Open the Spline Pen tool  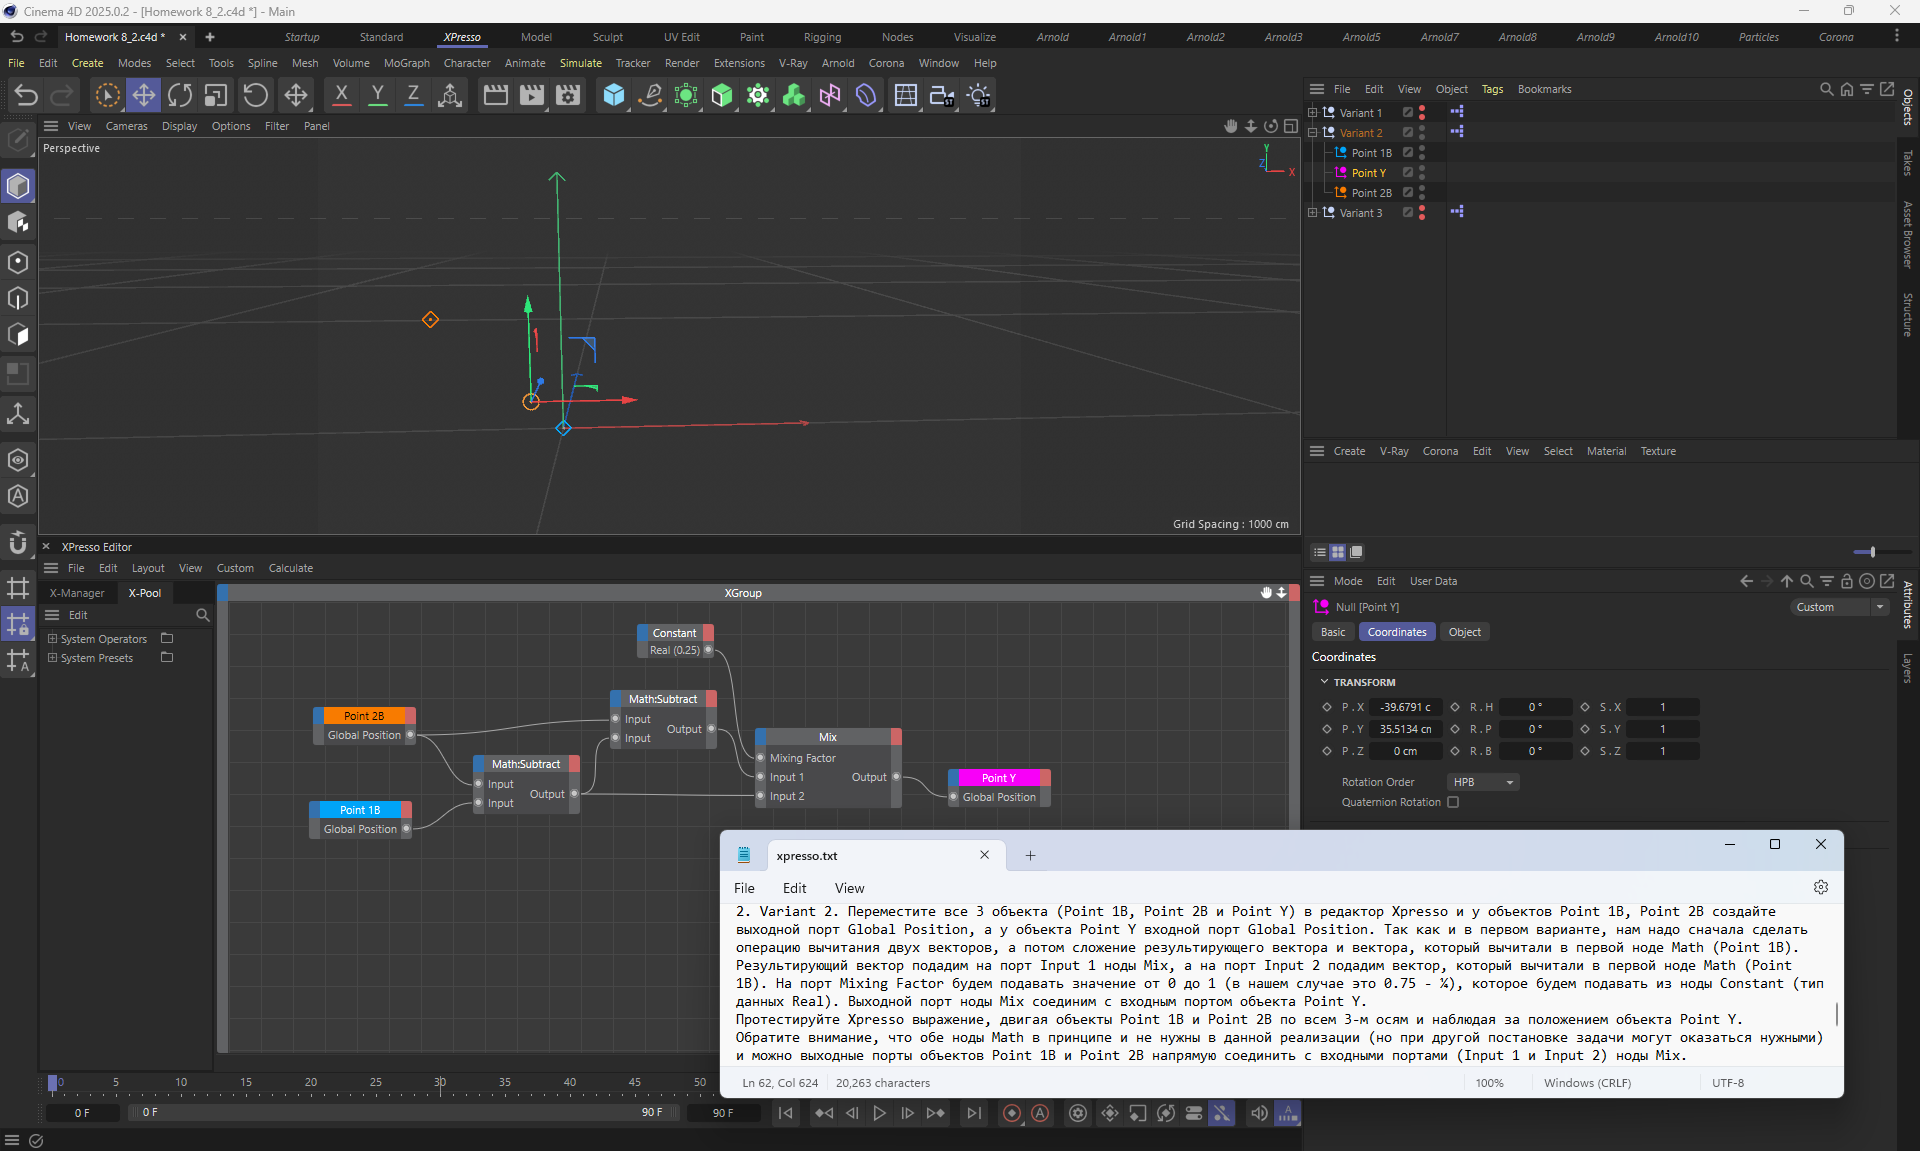(650, 95)
